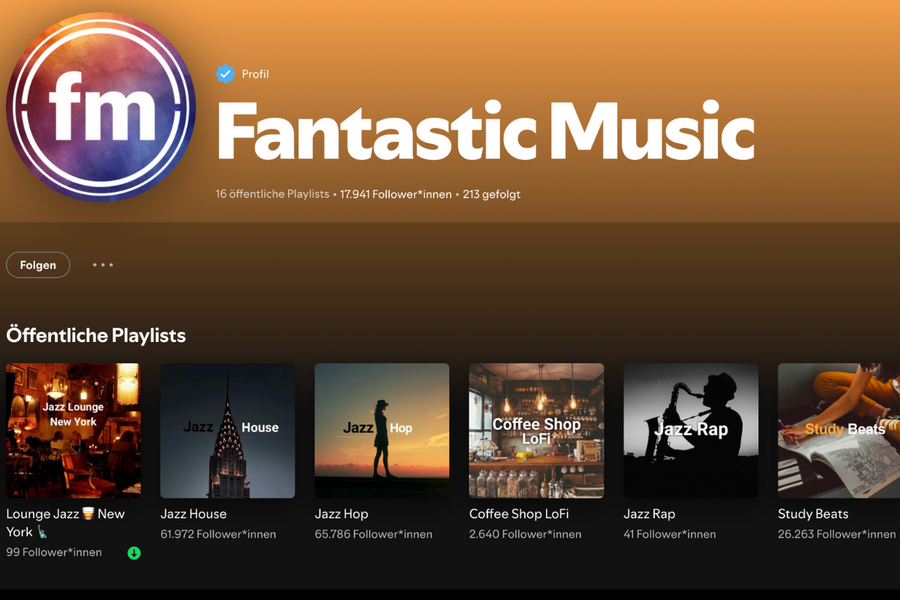Screen dimensions: 900x600
Task: Click the 61.972 Follower*innen text
Action: pos(218,535)
